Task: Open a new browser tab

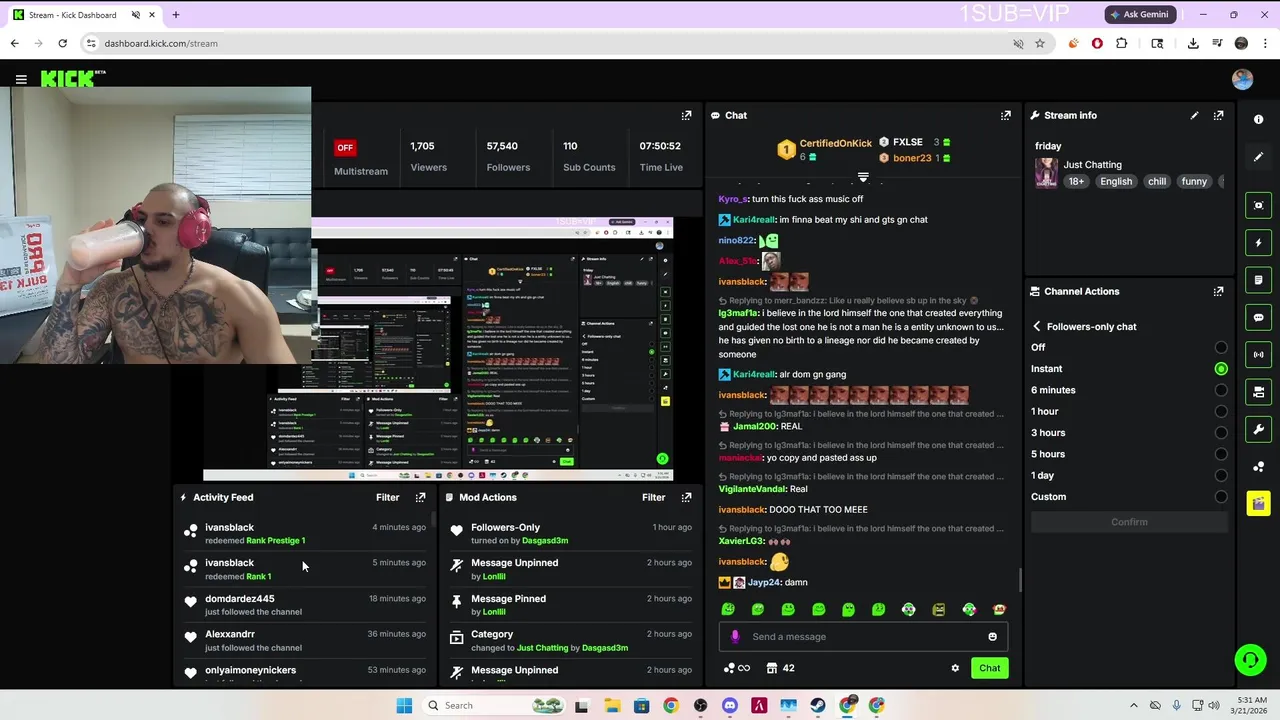Action: click(x=175, y=15)
